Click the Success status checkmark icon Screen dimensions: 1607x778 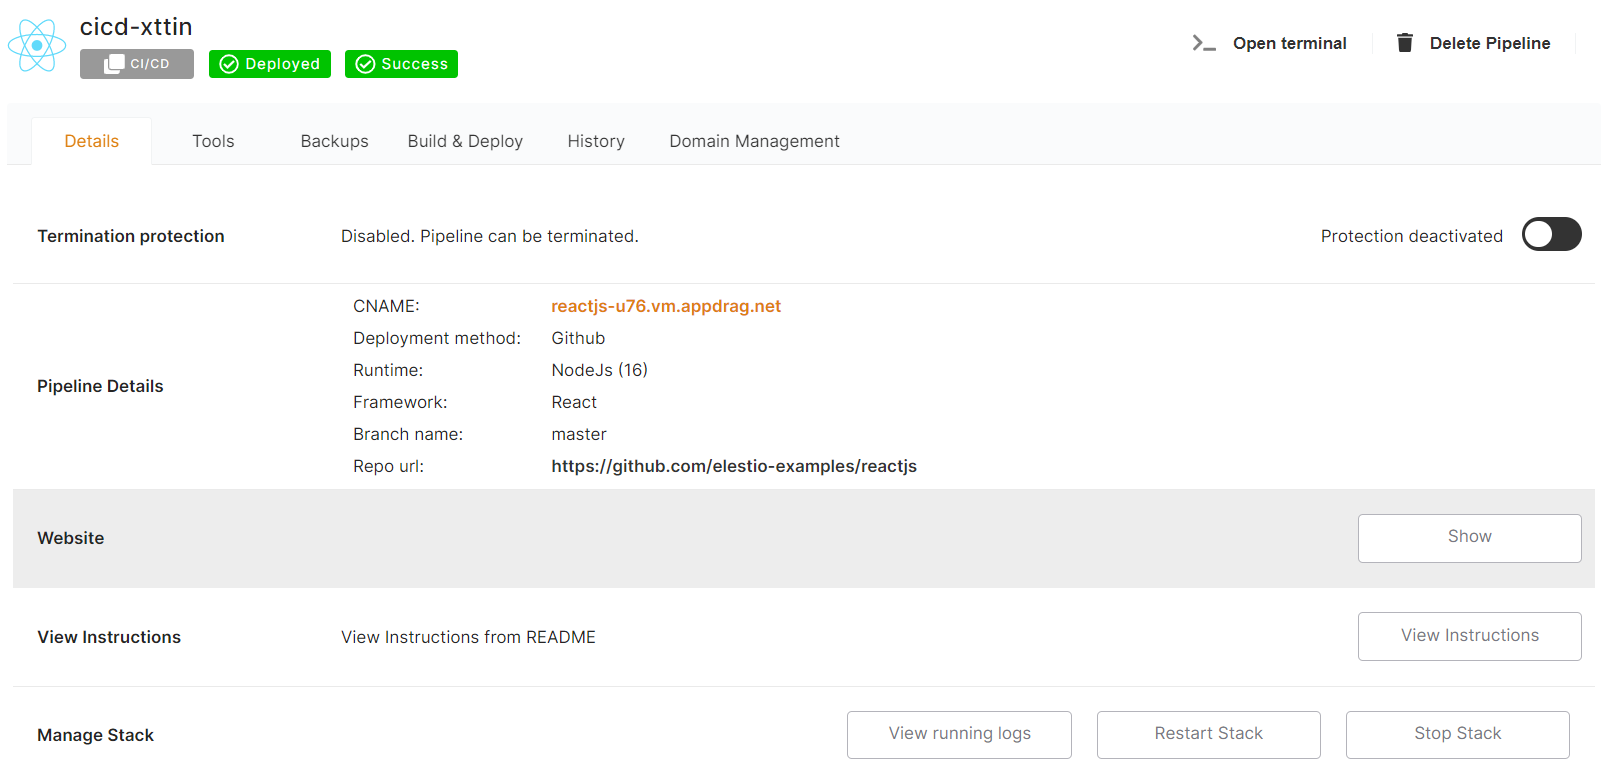(x=365, y=64)
